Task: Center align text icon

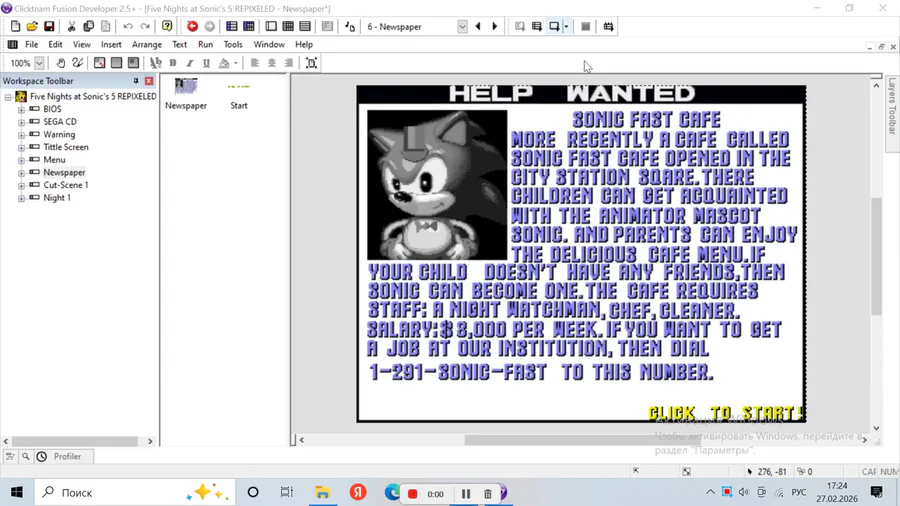Action: 271,63
